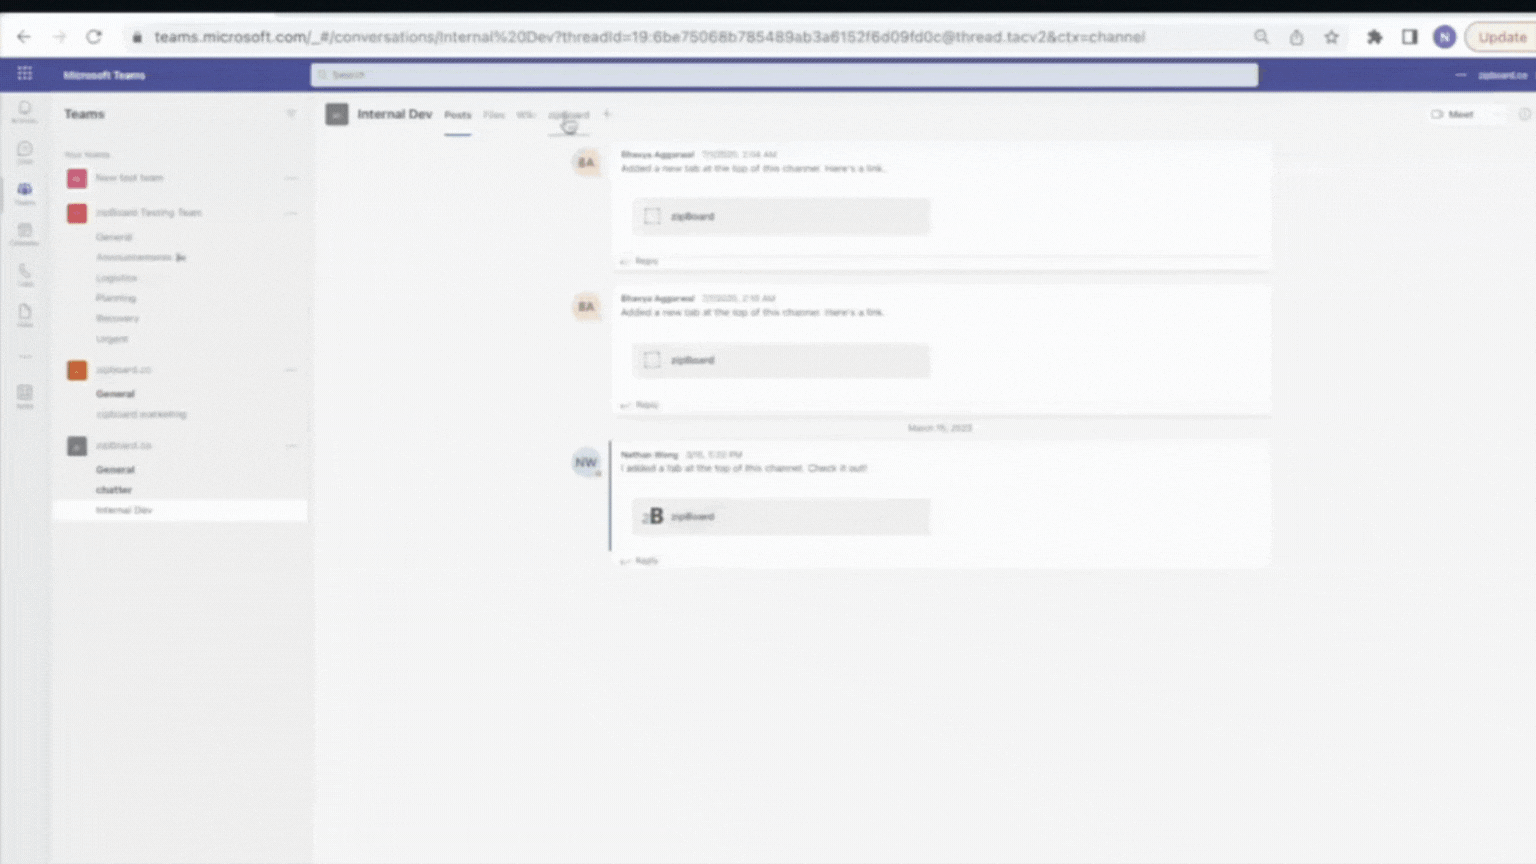
Task: Click the BA avatar on 2:04 AM message
Action: click(586, 162)
